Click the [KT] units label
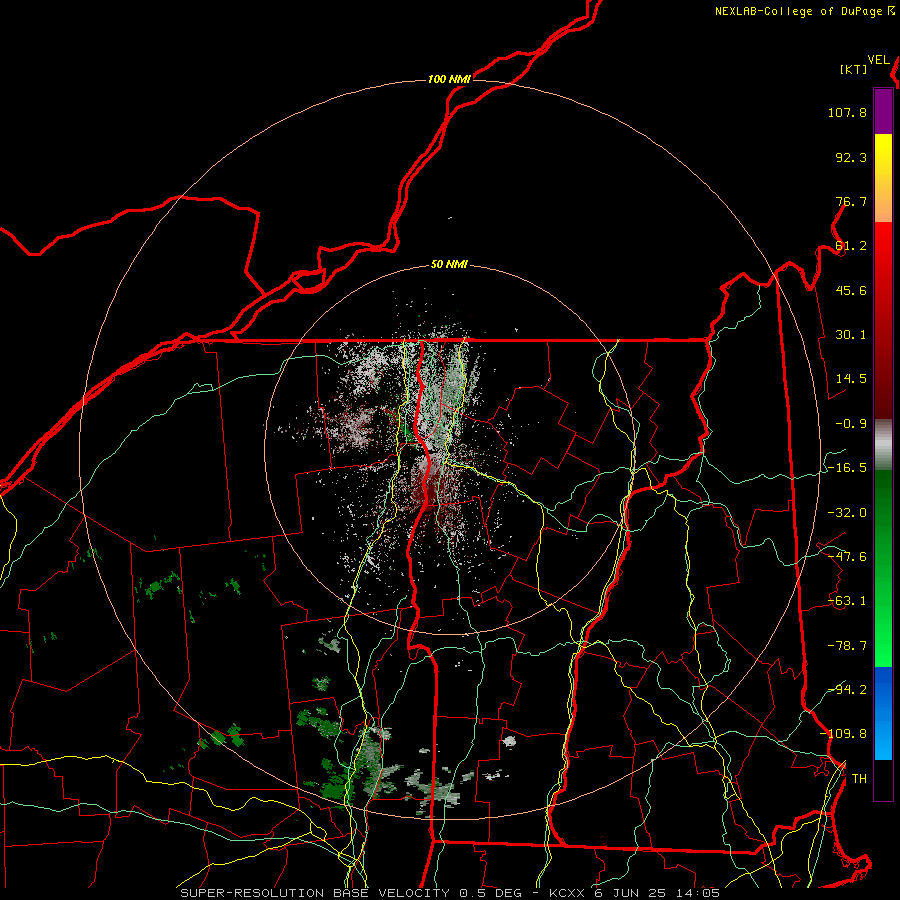This screenshot has width=900, height=900. click(854, 69)
